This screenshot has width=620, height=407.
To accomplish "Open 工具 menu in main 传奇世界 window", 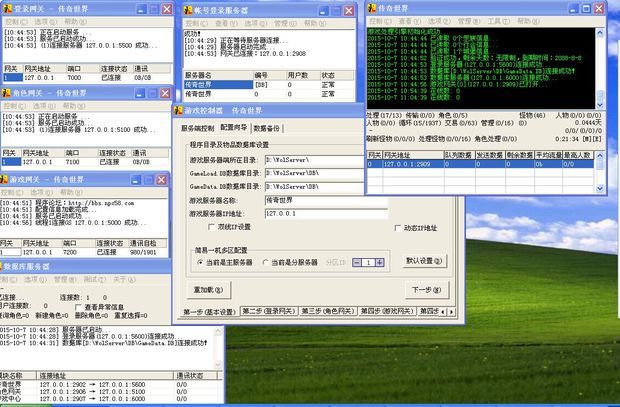I will tap(499, 21).
